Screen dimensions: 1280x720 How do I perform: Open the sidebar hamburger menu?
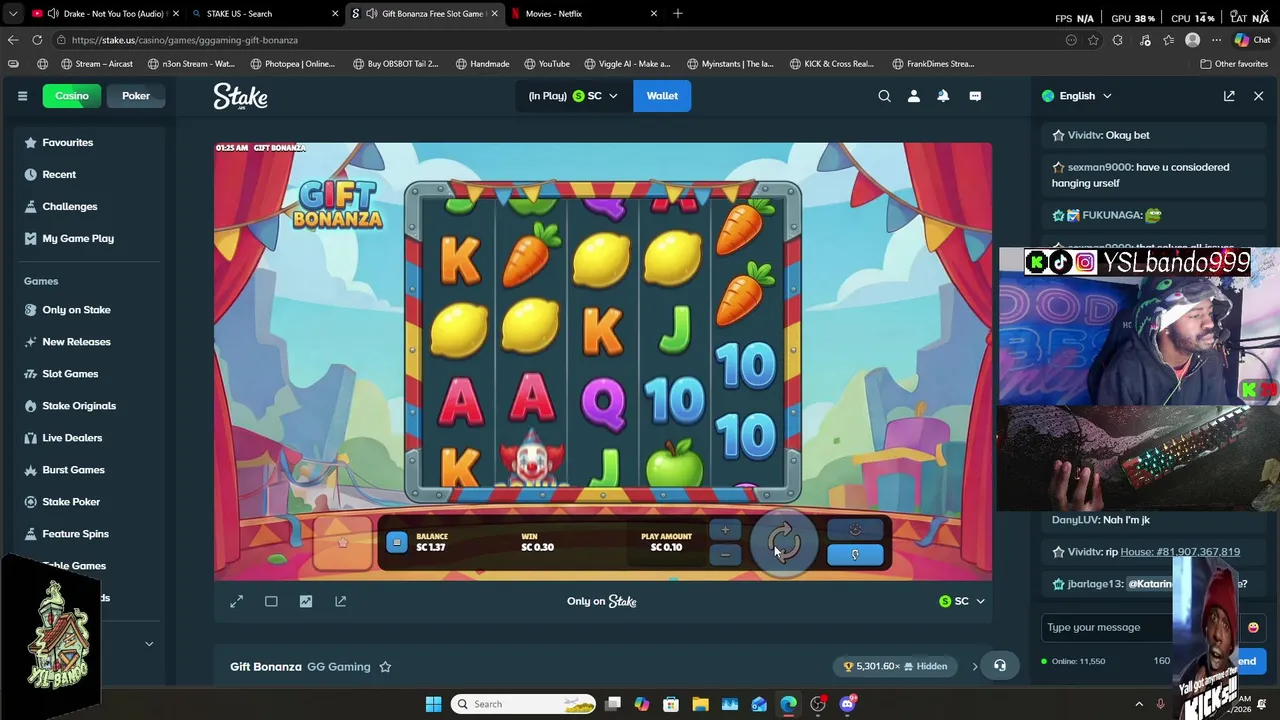click(x=22, y=96)
